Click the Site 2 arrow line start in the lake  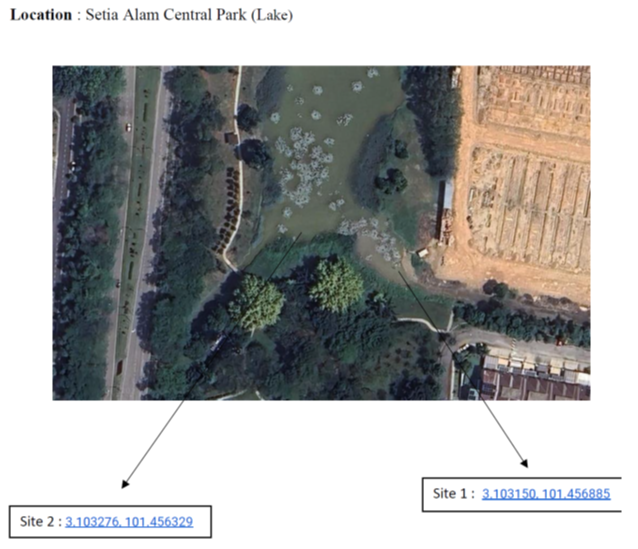pos(300,233)
